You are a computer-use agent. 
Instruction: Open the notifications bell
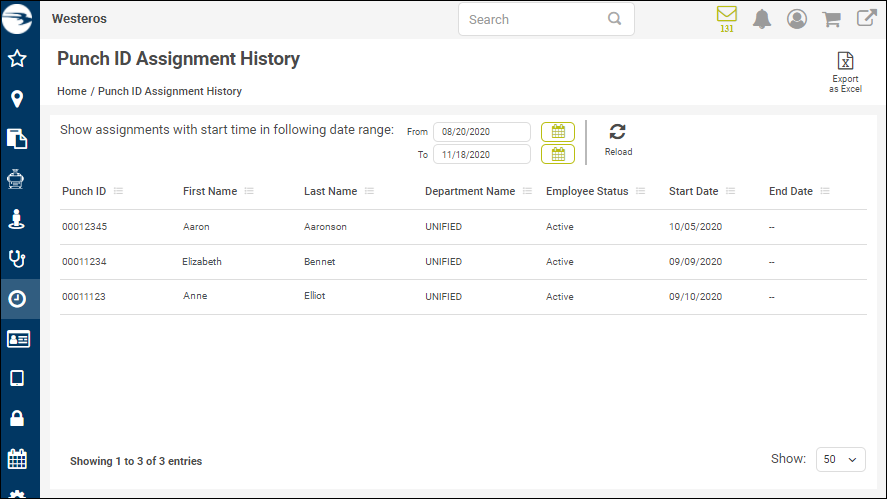(x=762, y=19)
